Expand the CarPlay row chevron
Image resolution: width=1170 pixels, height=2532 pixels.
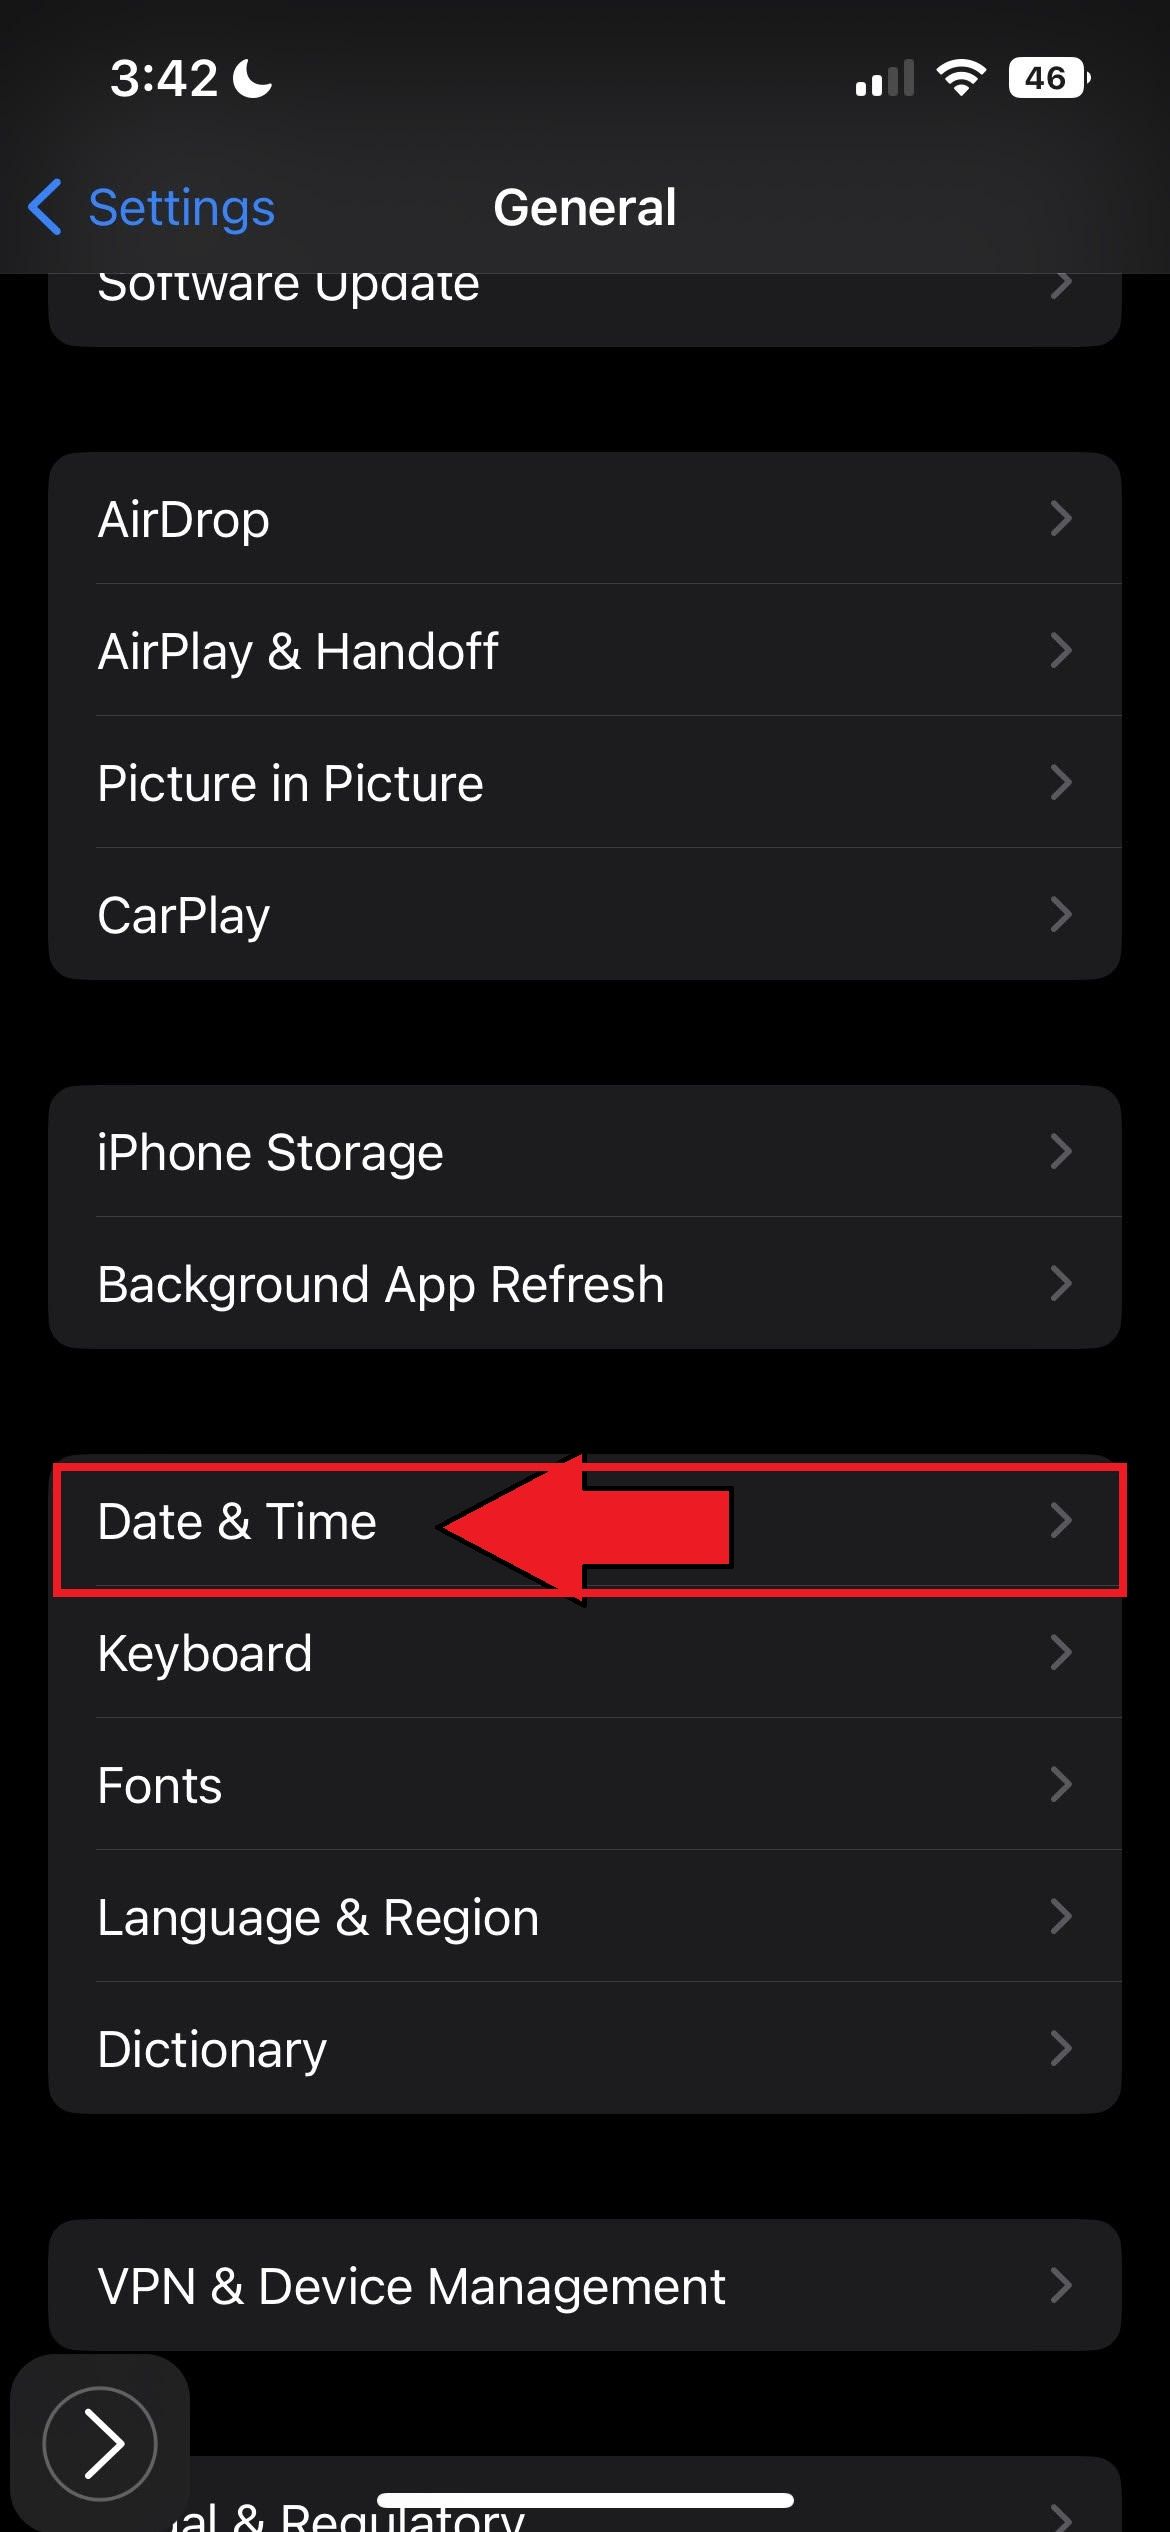1063,914
